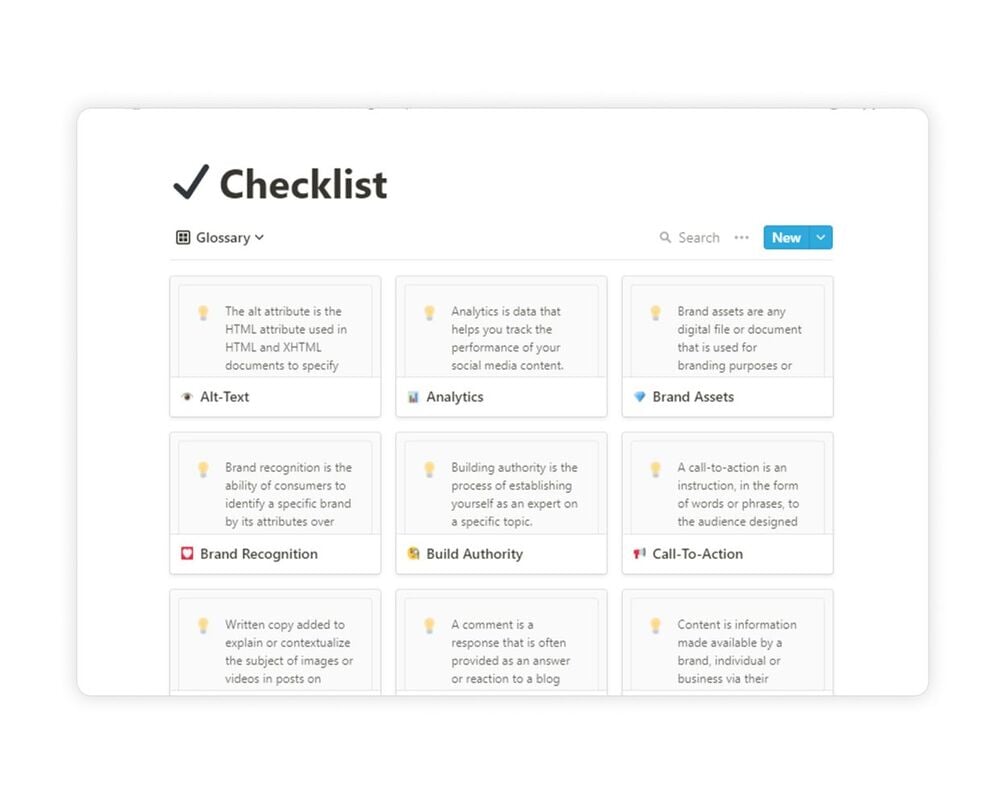
Task: Open the Alt-Text card preview
Action: (x=275, y=330)
